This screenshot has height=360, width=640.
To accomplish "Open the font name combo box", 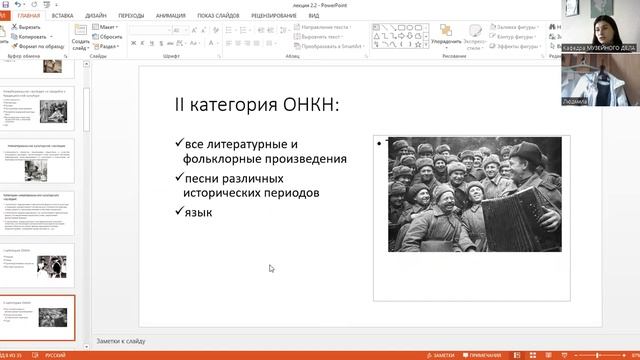I will pyautogui.click(x=150, y=30).
